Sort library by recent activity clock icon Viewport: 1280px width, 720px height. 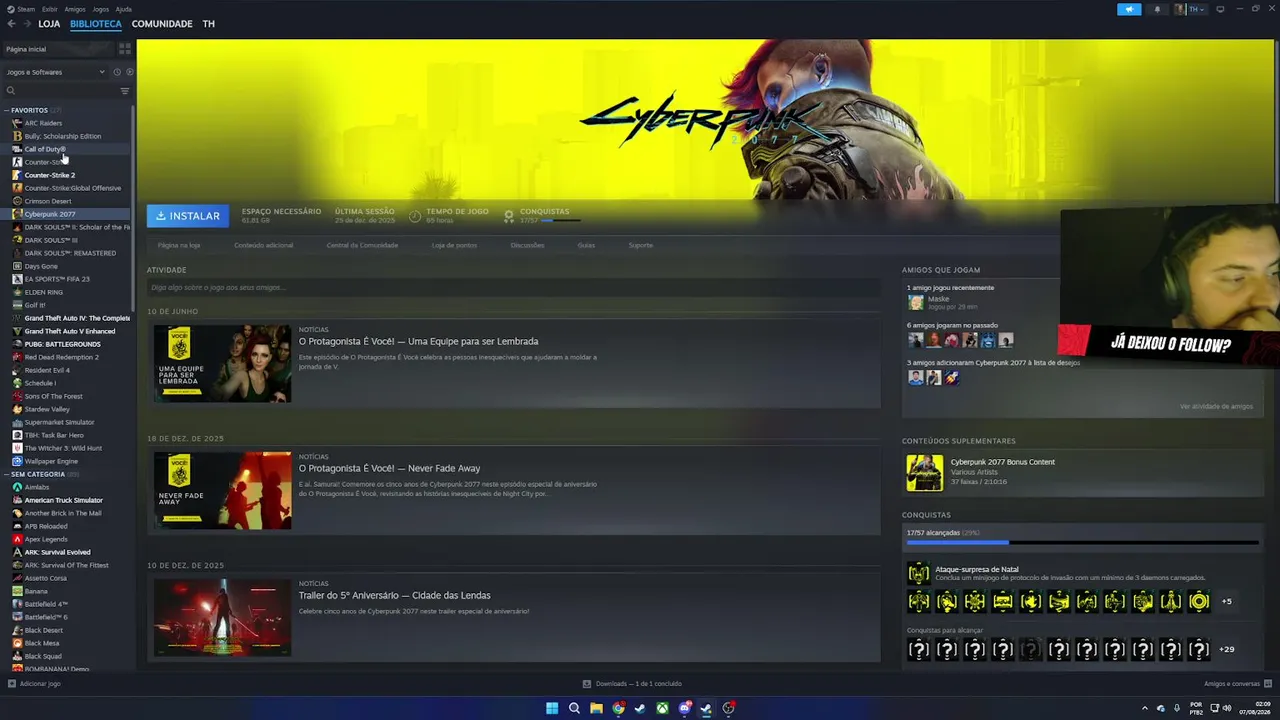(x=117, y=72)
